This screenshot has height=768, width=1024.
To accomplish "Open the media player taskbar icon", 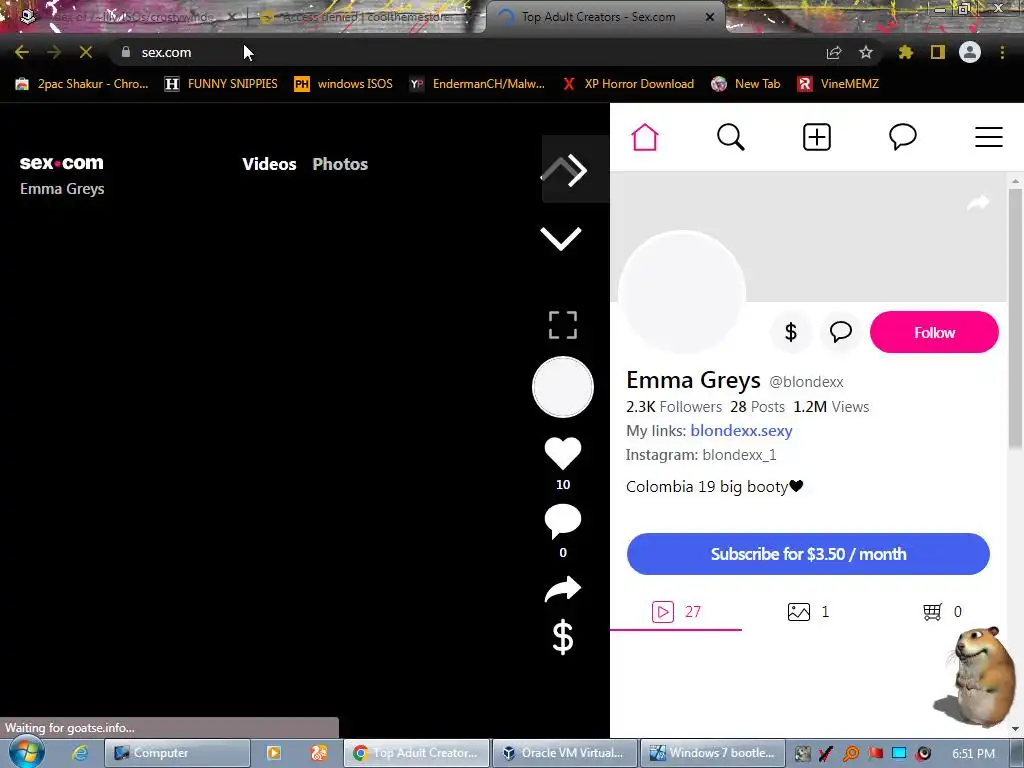I will (274, 753).
